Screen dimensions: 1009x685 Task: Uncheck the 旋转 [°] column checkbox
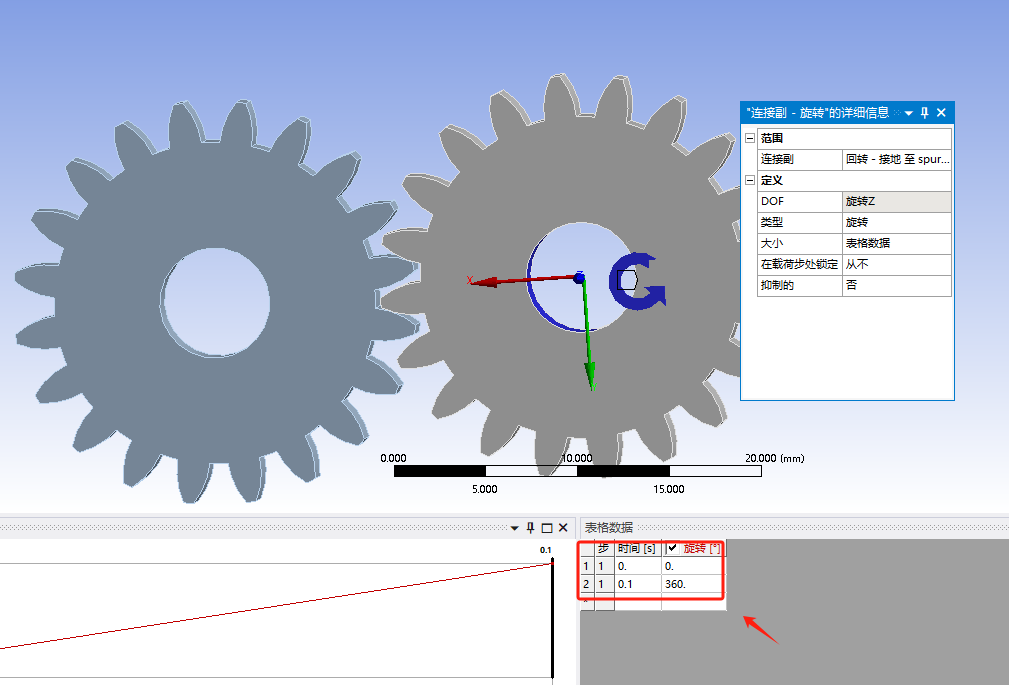(x=673, y=548)
